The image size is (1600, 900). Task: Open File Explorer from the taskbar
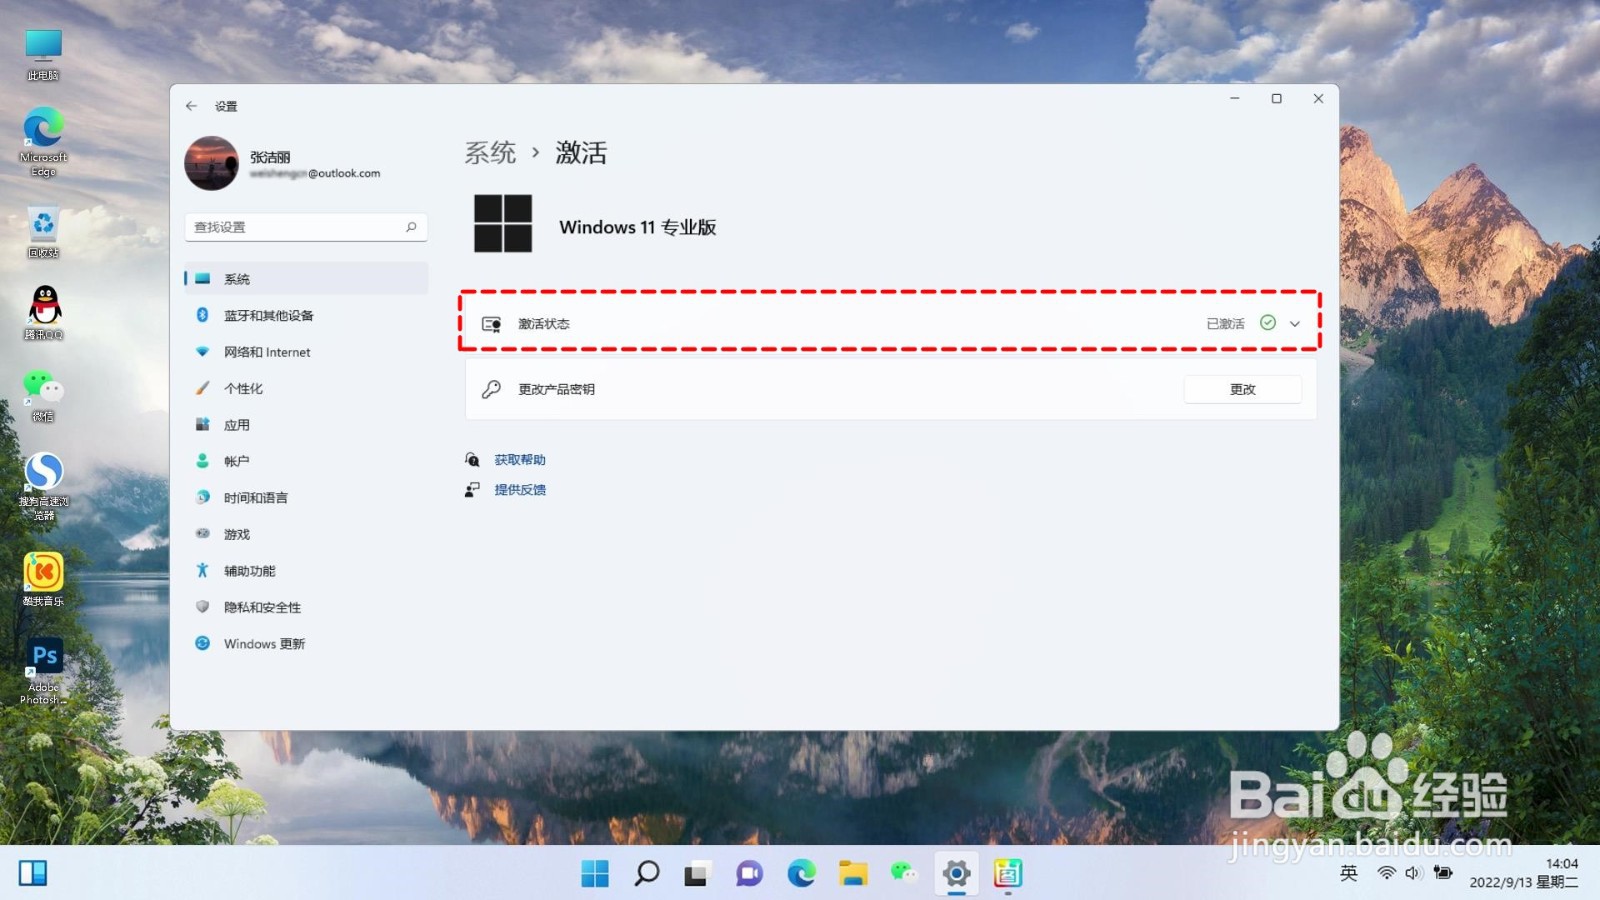853,873
